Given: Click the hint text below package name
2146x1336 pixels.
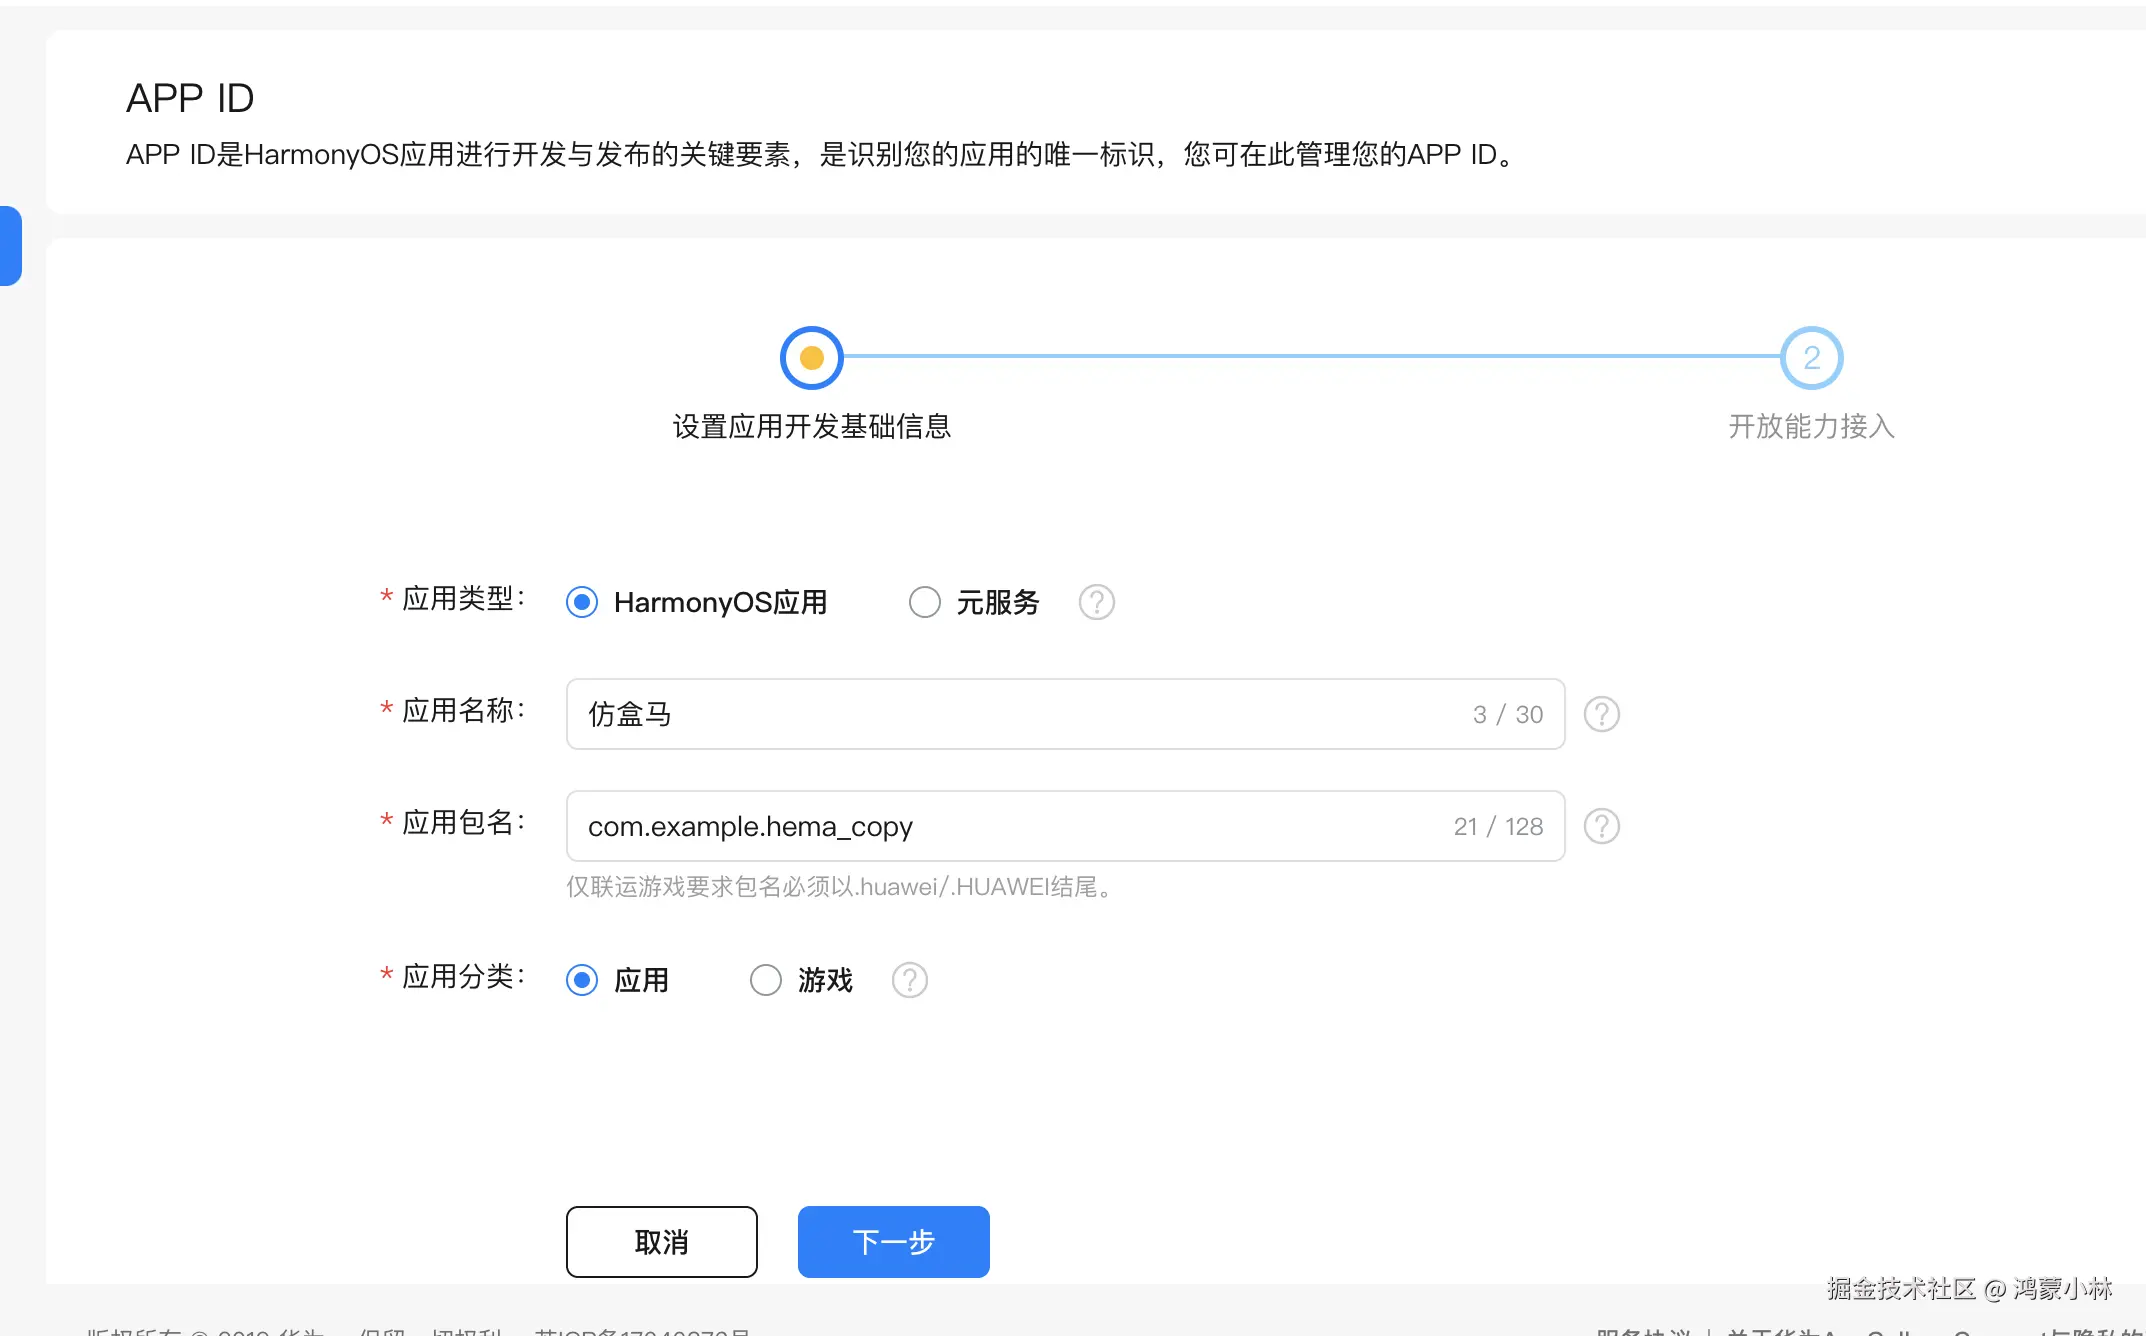Looking at the screenshot, I should click(x=840, y=887).
